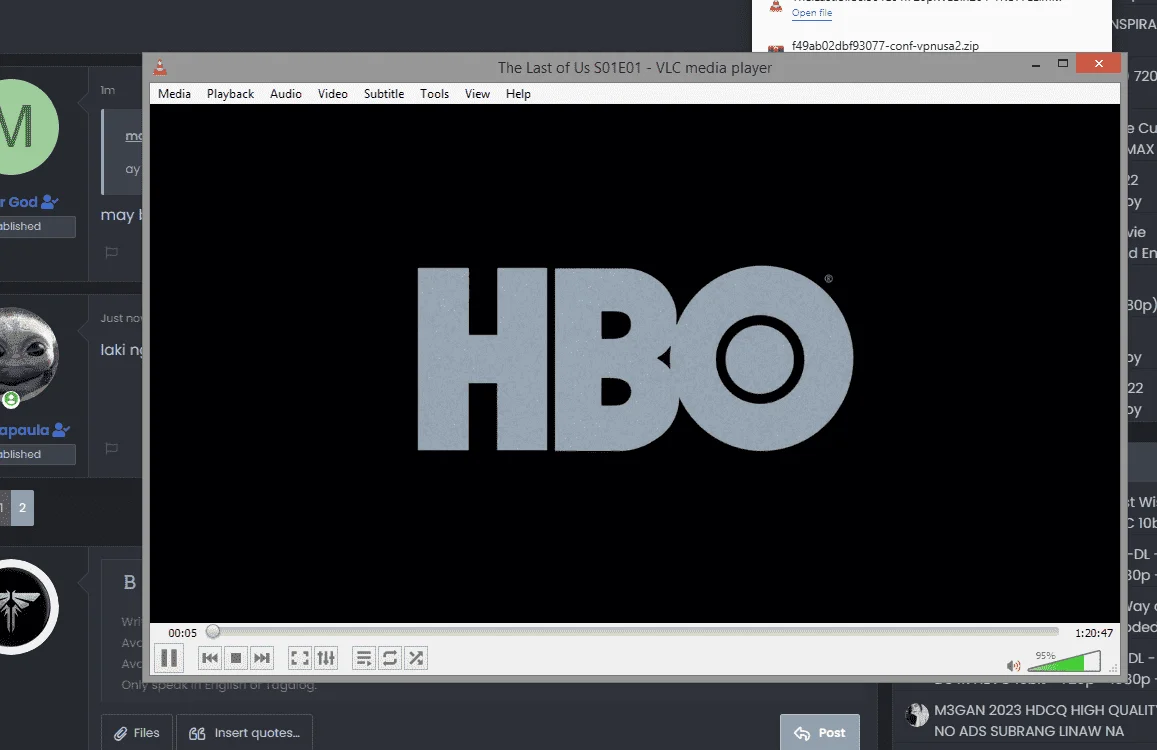Click the Files attachment button
Image resolution: width=1157 pixels, height=750 pixels.
(137, 732)
